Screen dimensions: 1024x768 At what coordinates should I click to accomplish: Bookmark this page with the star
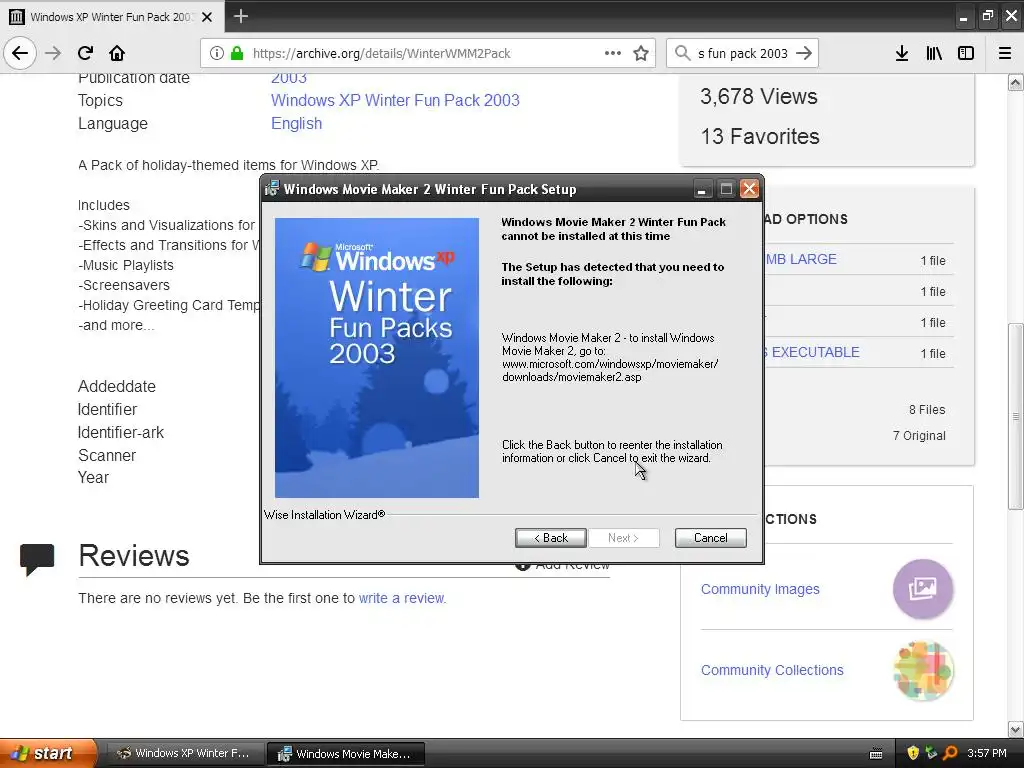(x=641, y=53)
